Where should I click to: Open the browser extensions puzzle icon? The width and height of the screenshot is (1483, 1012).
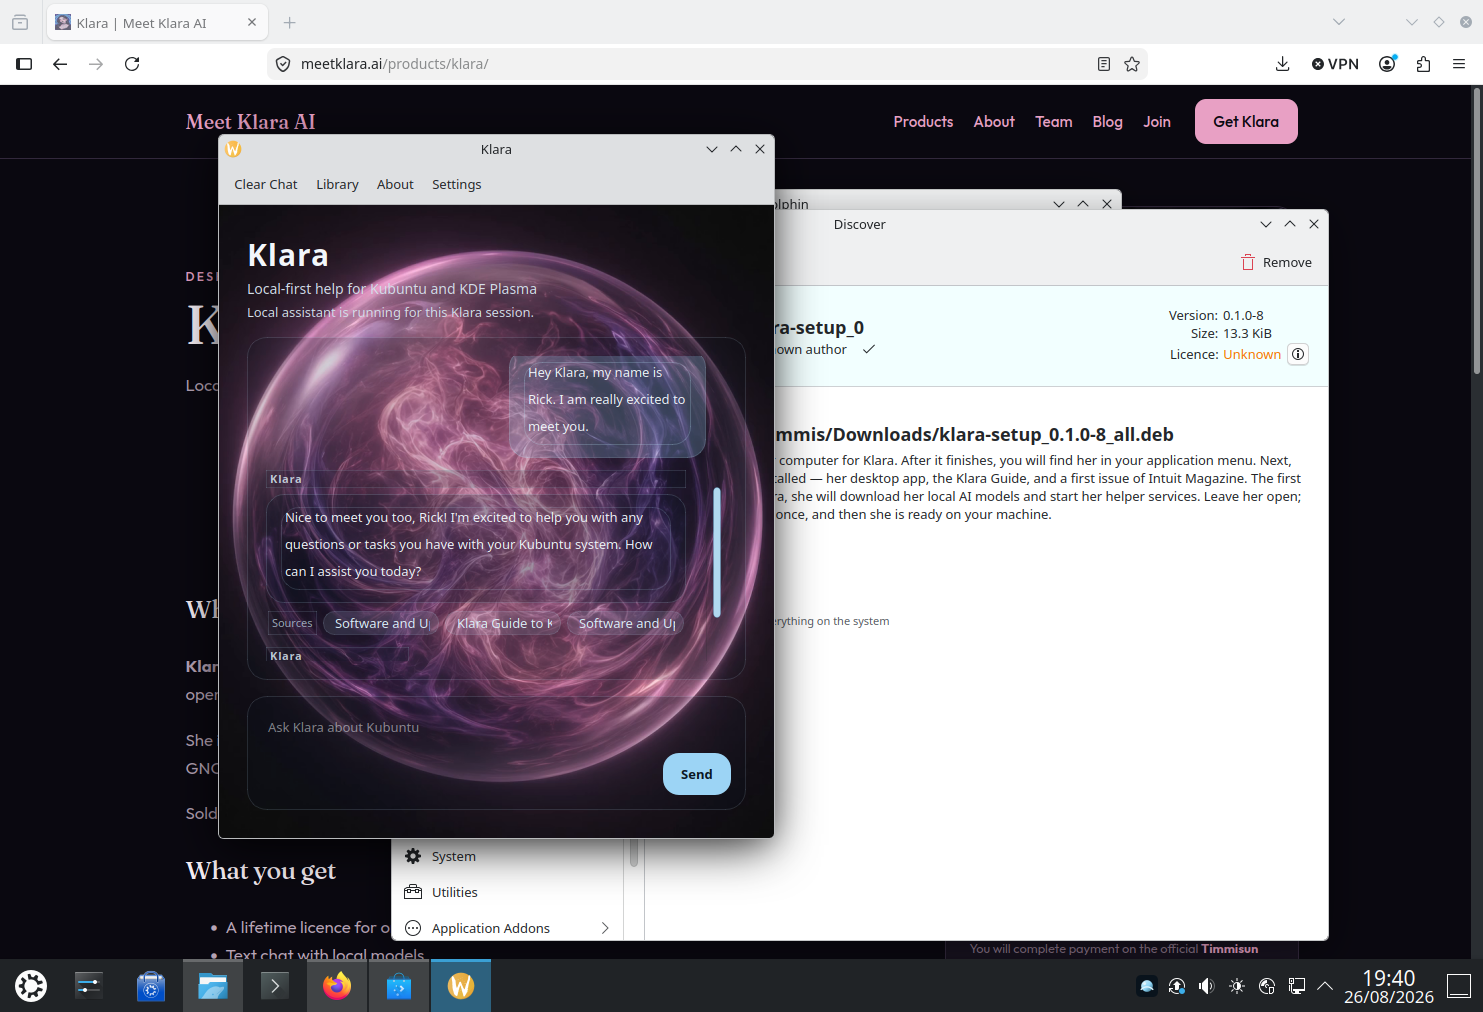(1423, 64)
